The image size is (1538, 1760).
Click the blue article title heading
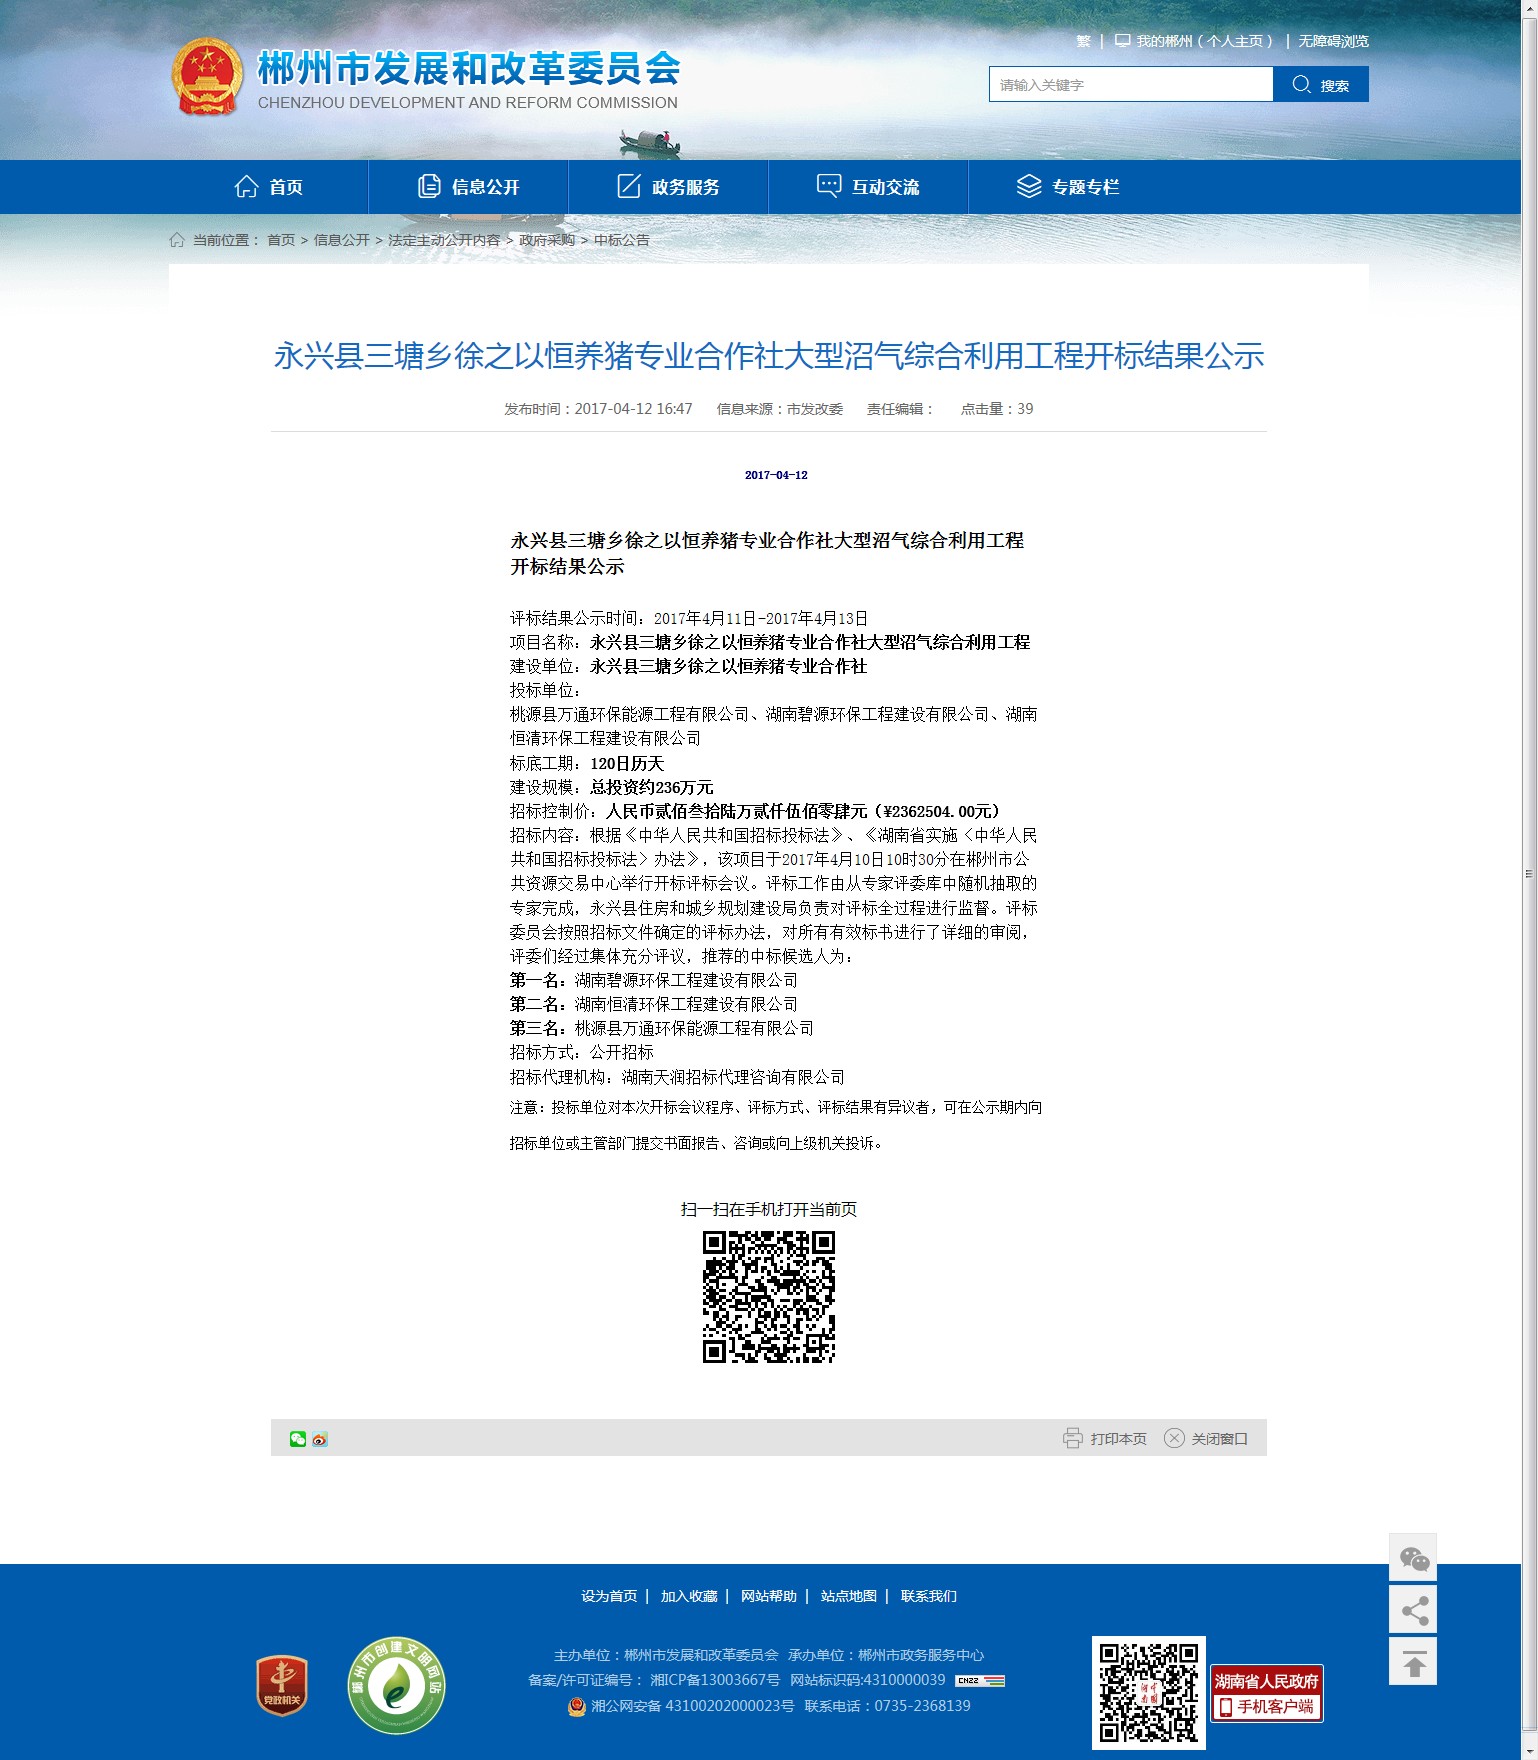coord(769,356)
